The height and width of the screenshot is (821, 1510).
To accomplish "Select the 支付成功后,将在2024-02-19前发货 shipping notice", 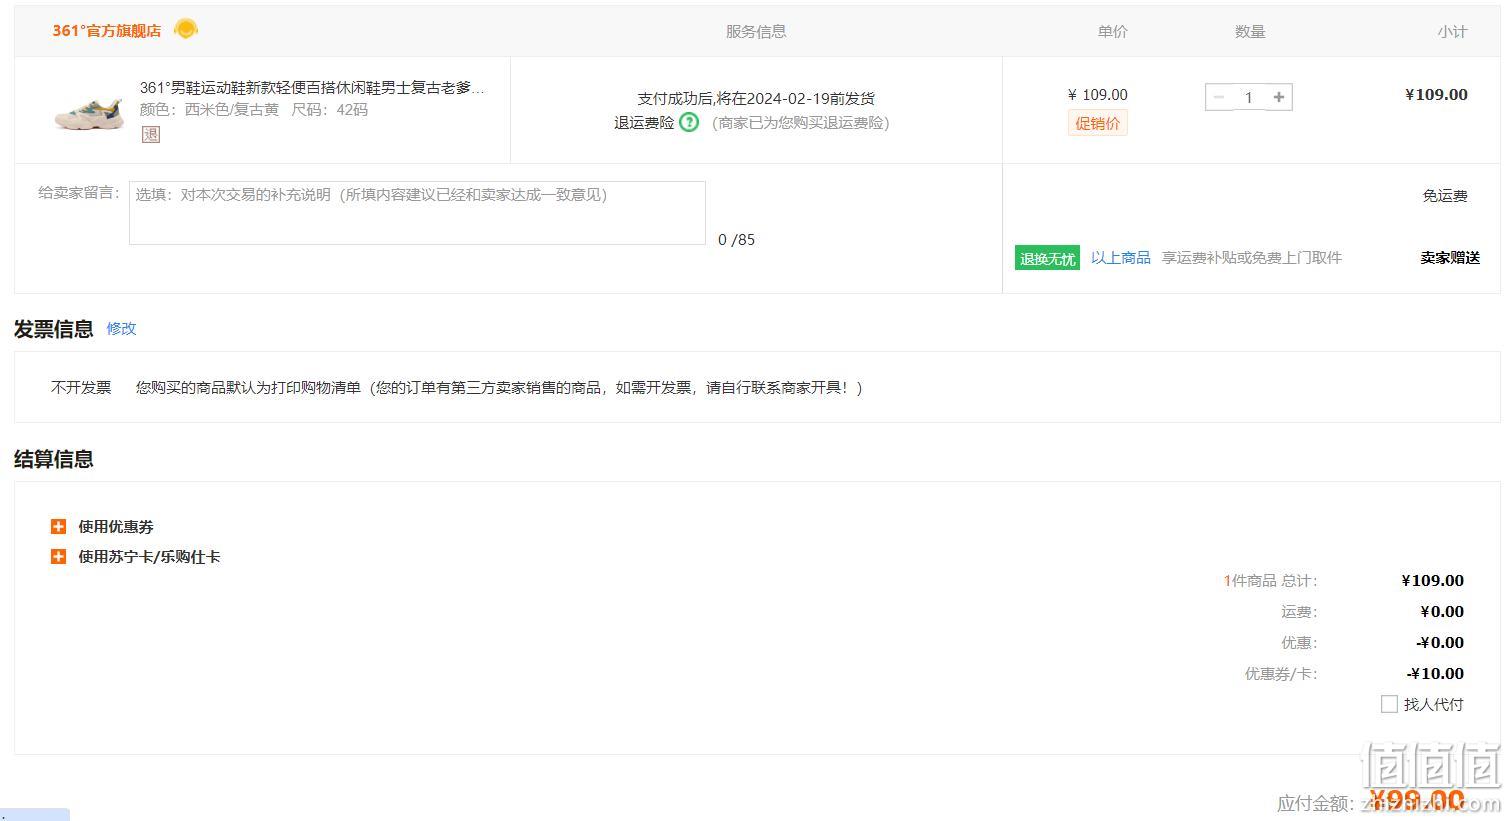I will pos(756,99).
